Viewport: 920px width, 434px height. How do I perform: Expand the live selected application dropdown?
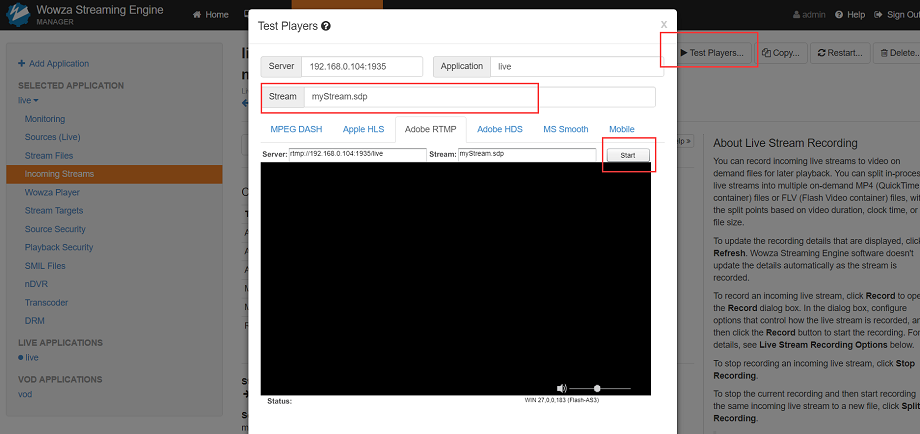coord(28,100)
